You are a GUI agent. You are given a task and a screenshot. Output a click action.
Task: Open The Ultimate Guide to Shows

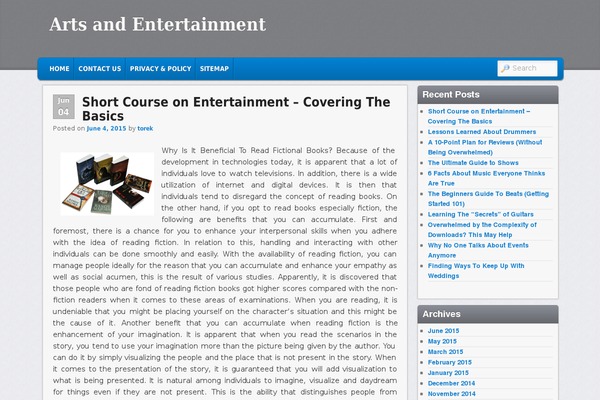pos(473,163)
